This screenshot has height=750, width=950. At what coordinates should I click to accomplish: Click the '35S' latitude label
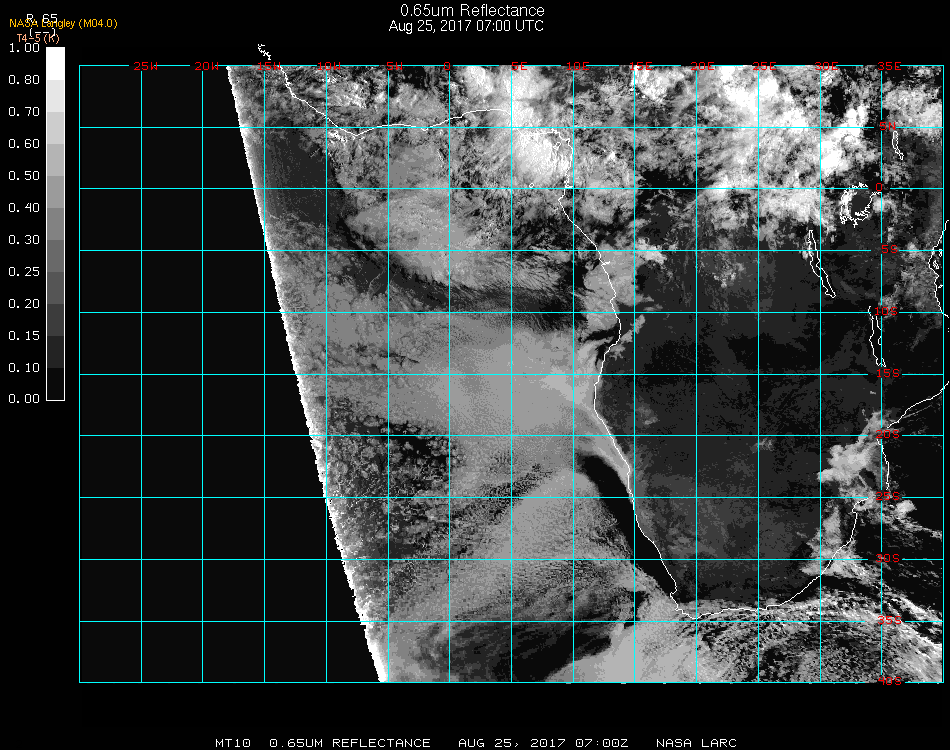pos(889,620)
